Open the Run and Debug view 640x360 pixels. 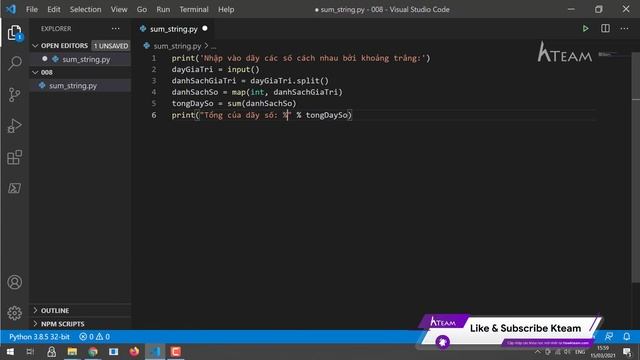15,126
